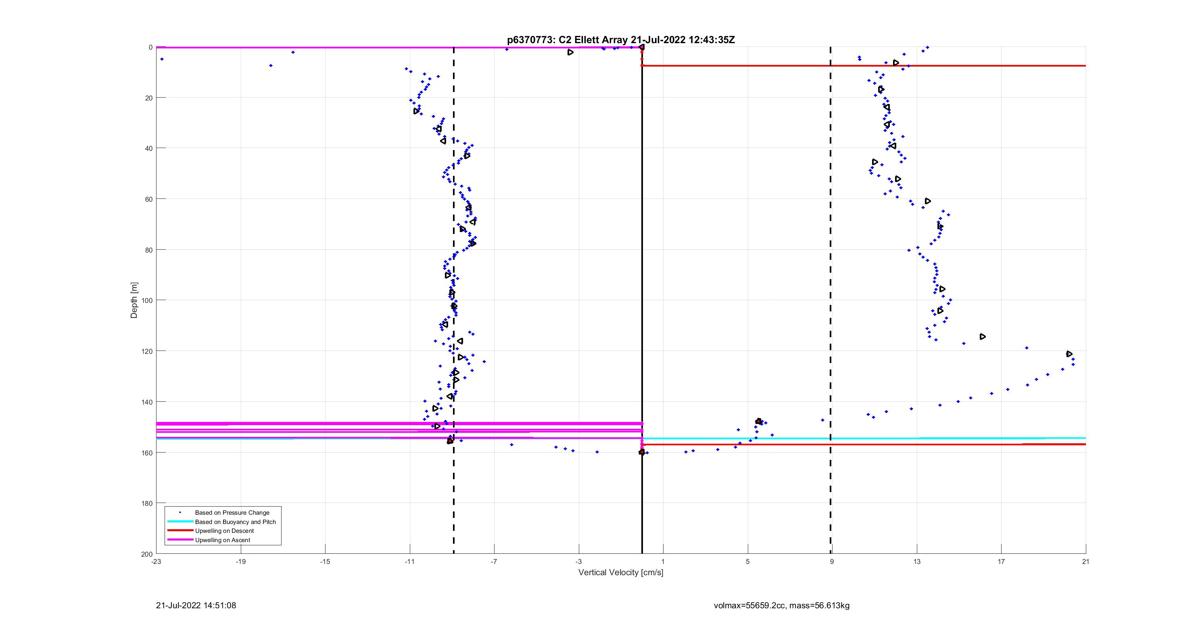Screen dimensions: 1200x622
Task: Click x-axis tick label '13'
Action: click(916, 562)
